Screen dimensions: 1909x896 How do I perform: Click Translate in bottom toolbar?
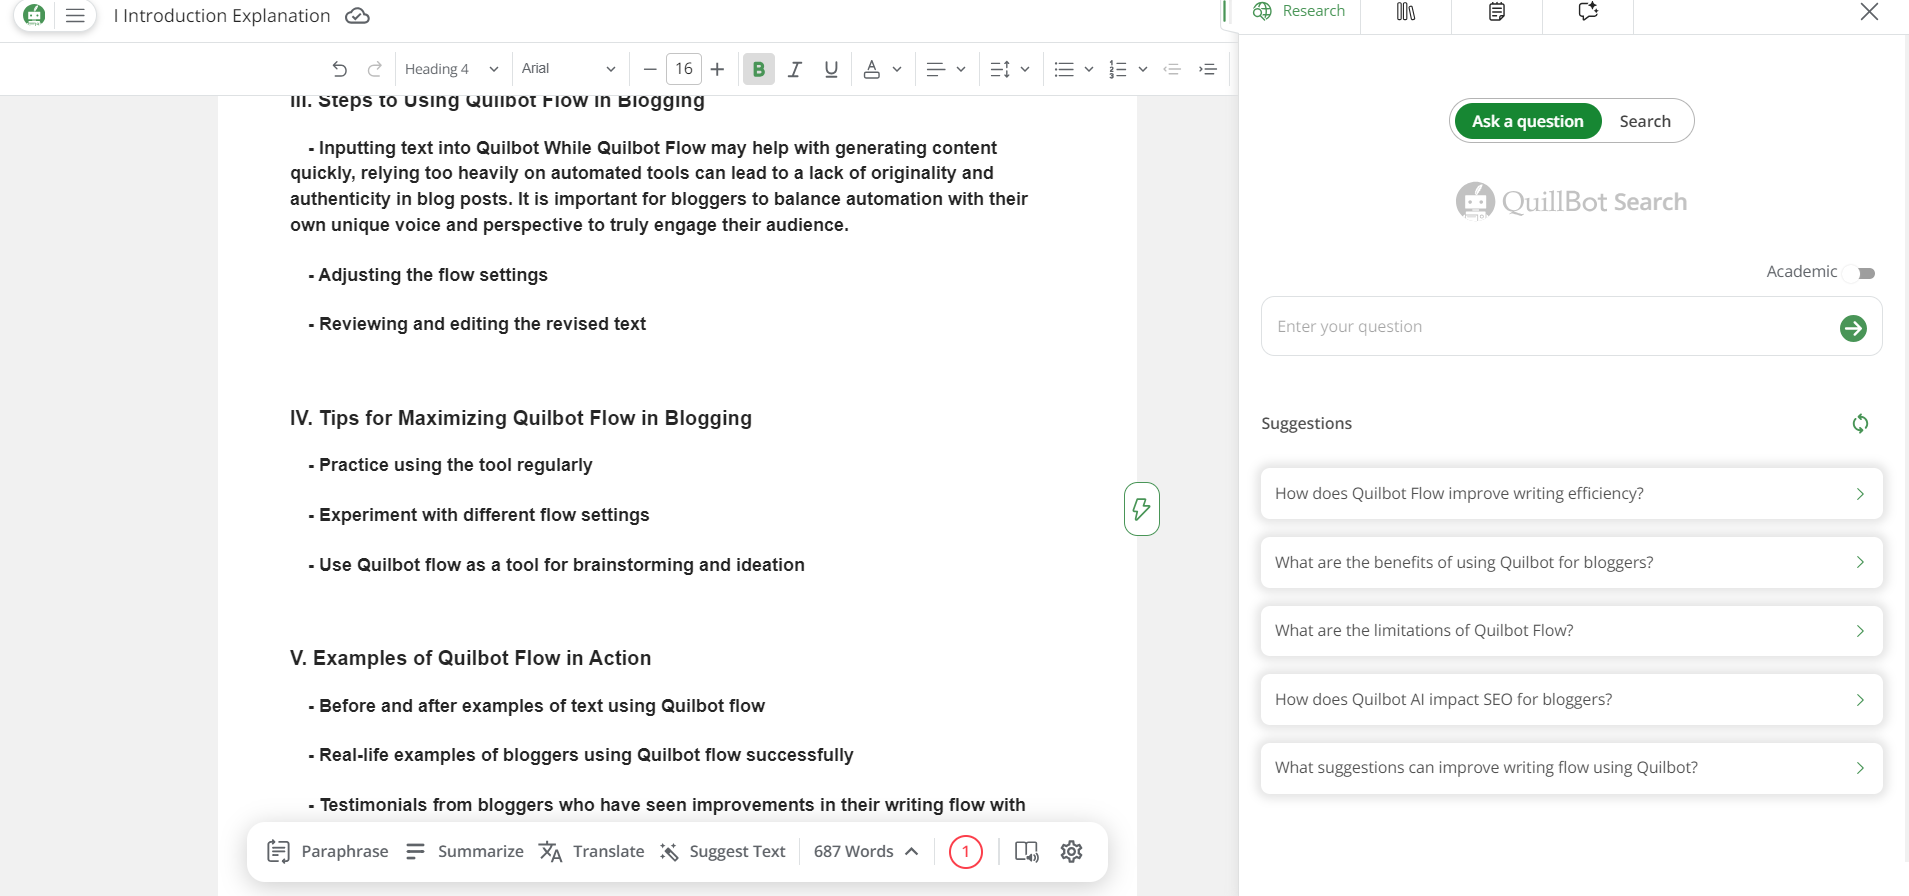click(592, 851)
